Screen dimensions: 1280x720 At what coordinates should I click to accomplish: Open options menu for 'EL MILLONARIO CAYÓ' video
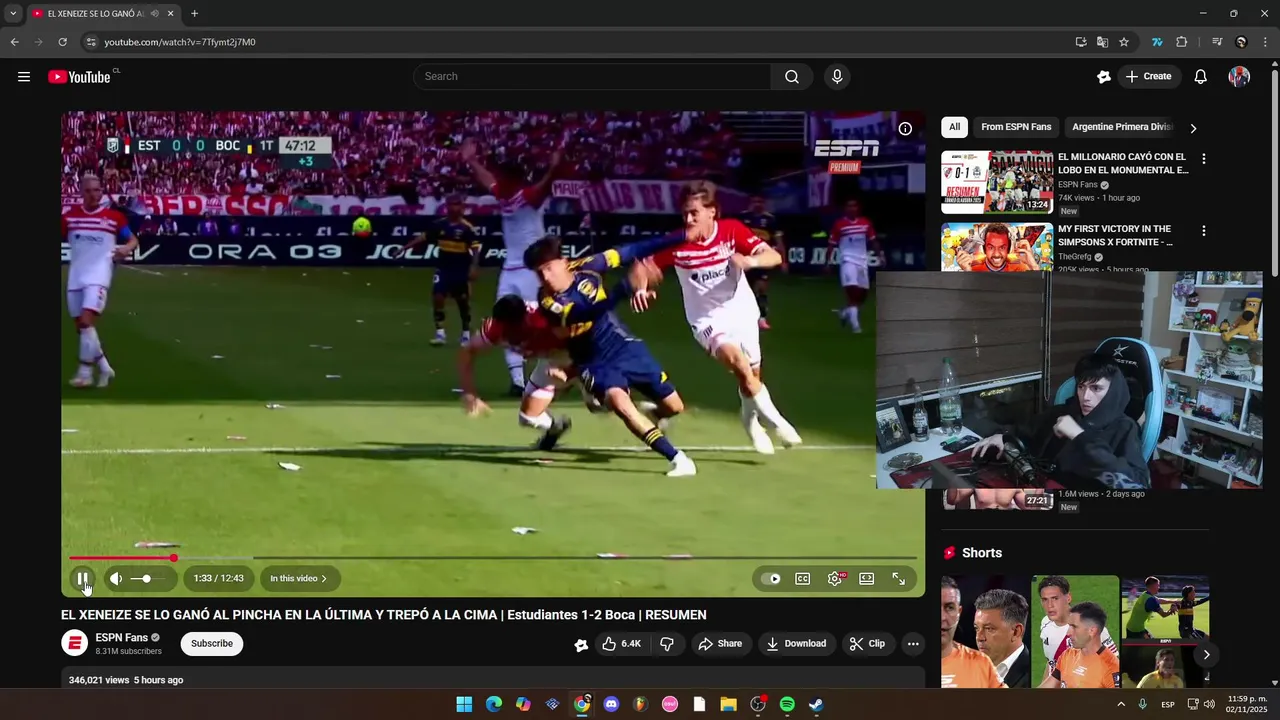[x=1204, y=159]
